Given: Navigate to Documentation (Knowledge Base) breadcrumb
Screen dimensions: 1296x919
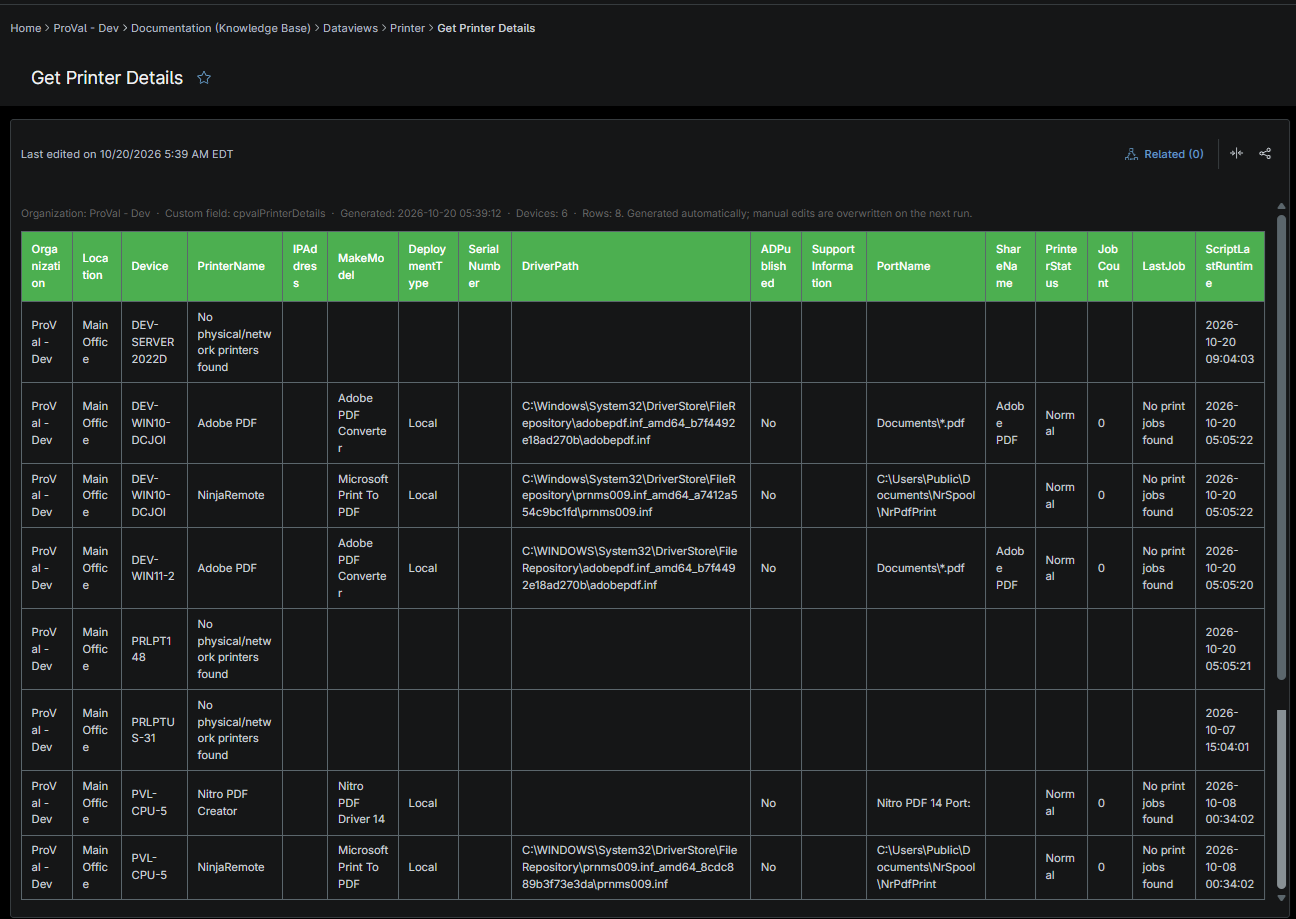Looking at the screenshot, I should 221,28.
